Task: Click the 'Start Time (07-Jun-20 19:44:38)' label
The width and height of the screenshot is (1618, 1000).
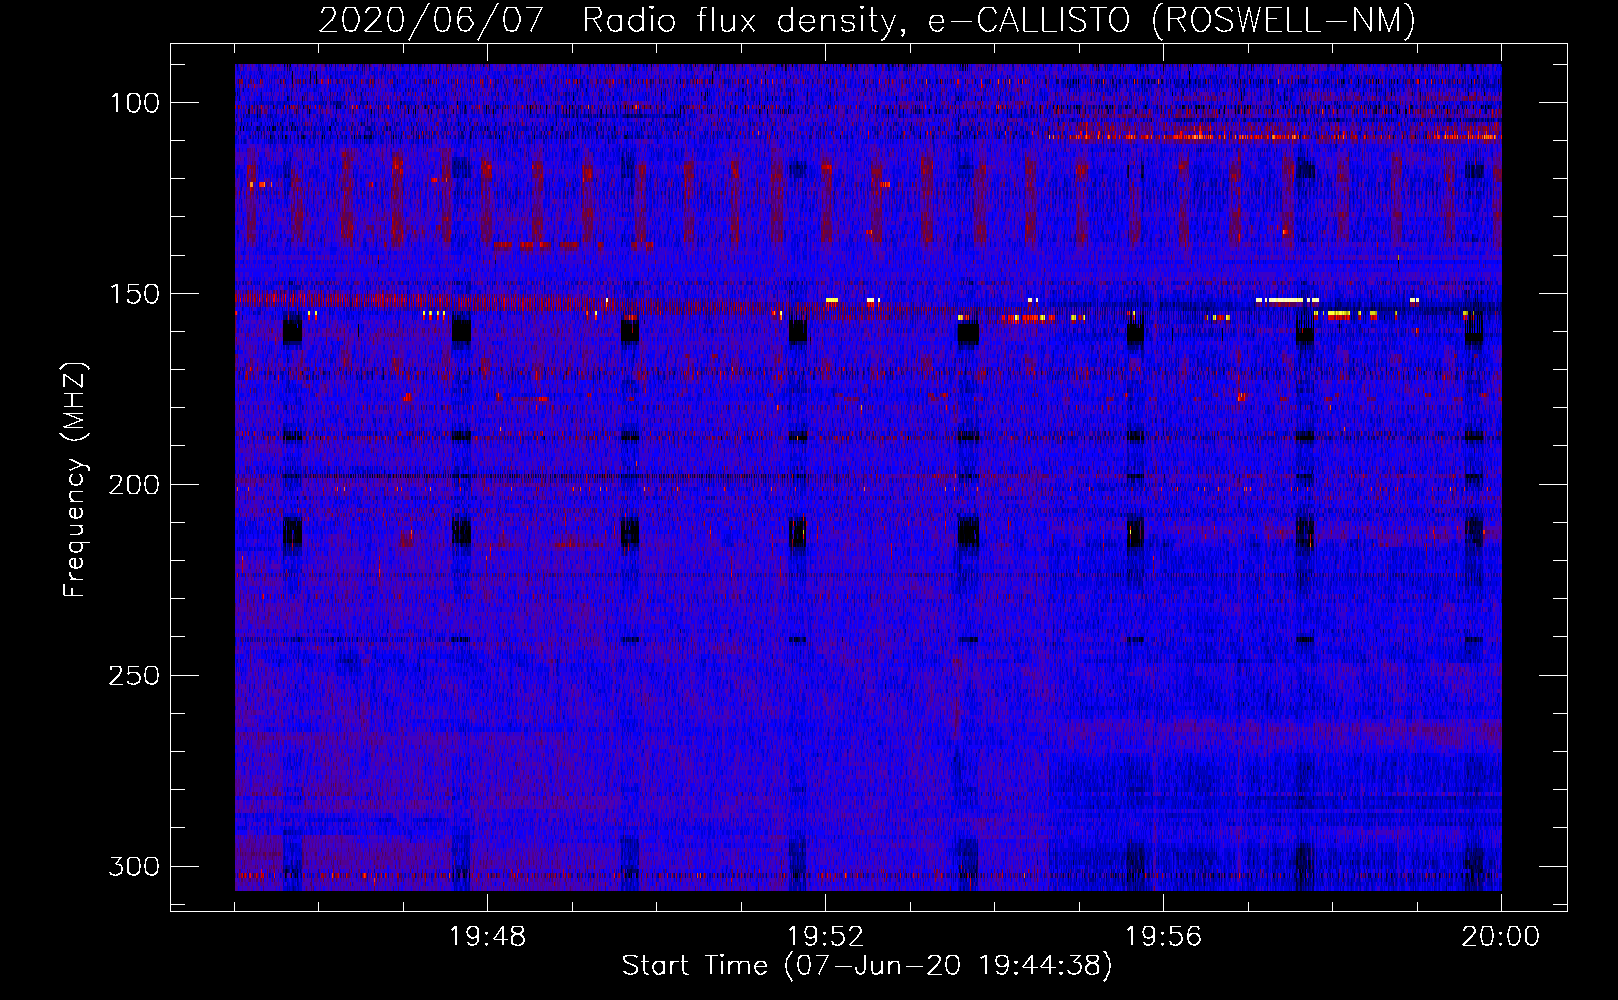Action: coord(867,966)
